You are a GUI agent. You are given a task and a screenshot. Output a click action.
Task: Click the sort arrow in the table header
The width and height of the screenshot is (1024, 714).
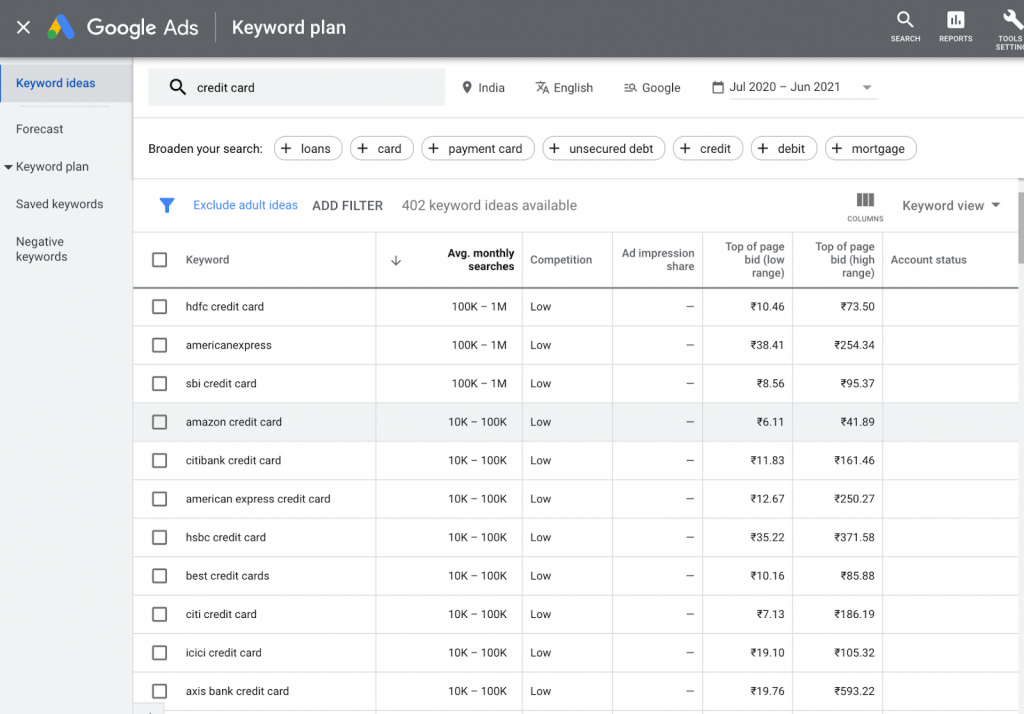coord(396,261)
